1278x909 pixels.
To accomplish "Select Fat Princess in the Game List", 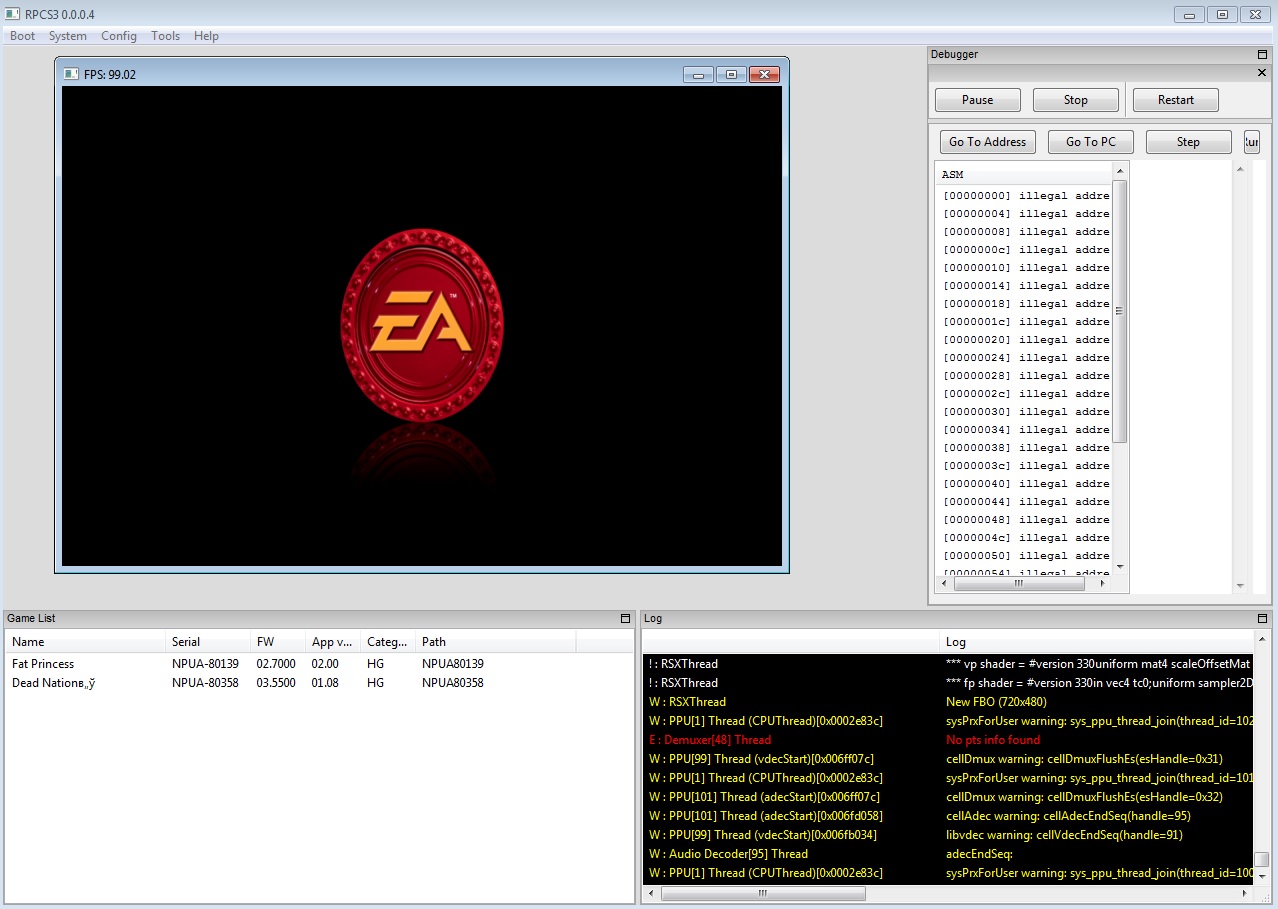I will tap(43, 664).
